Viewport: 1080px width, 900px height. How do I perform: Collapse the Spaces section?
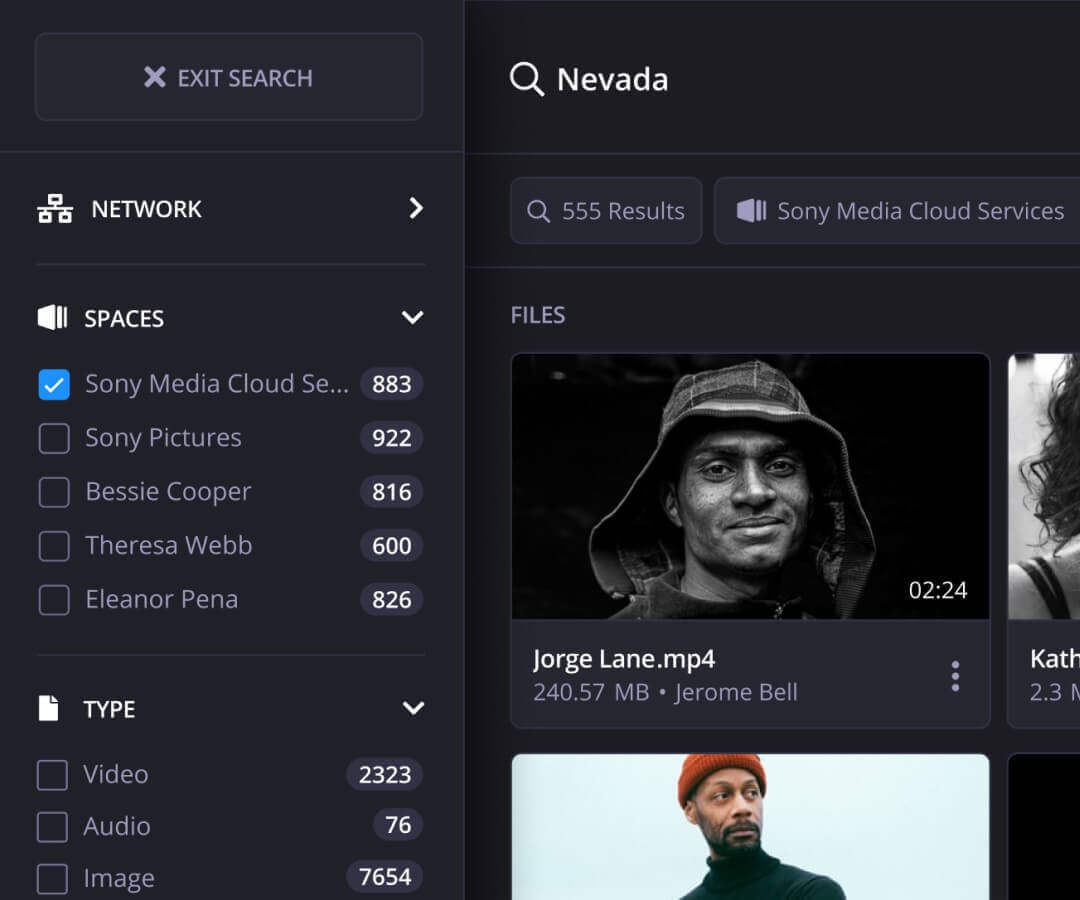(x=412, y=317)
